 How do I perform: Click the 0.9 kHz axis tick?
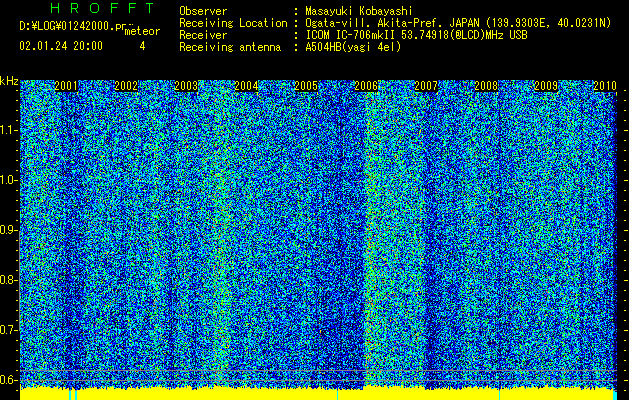pyautogui.click(x=9, y=230)
